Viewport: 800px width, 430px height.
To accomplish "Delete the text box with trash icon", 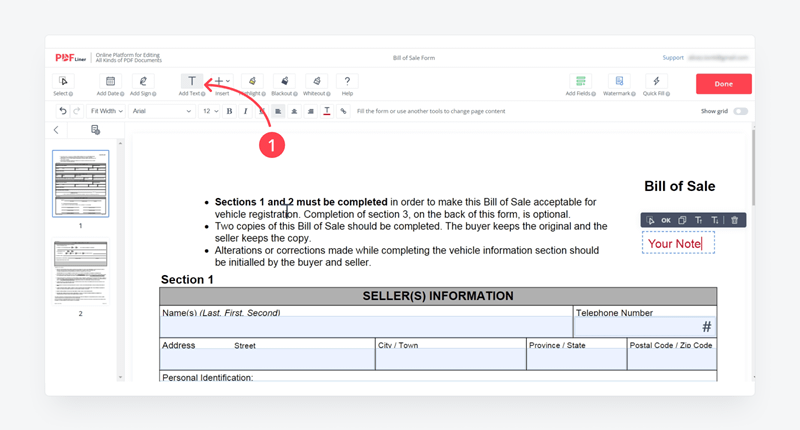I will click(735, 220).
